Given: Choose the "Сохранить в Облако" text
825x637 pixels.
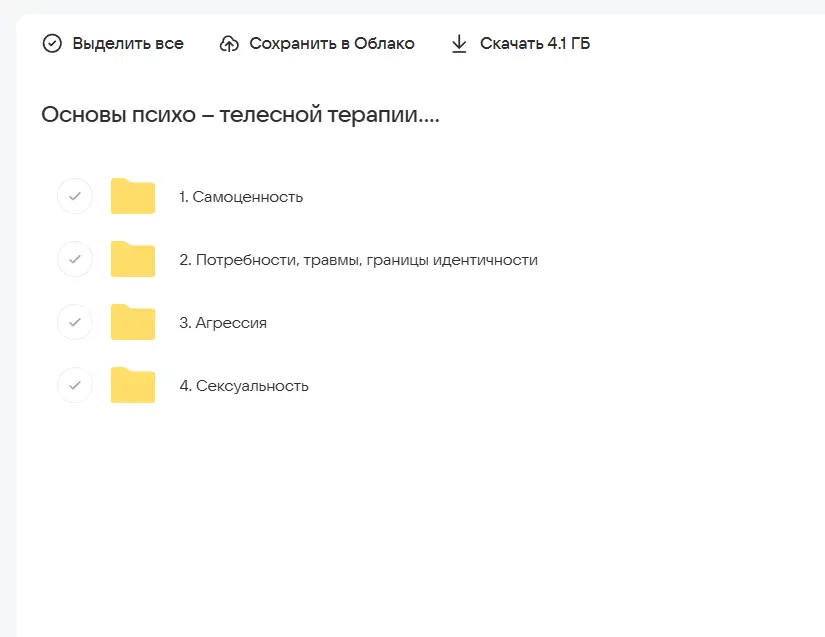Looking at the screenshot, I should pyautogui.click(x=331, y=44).
